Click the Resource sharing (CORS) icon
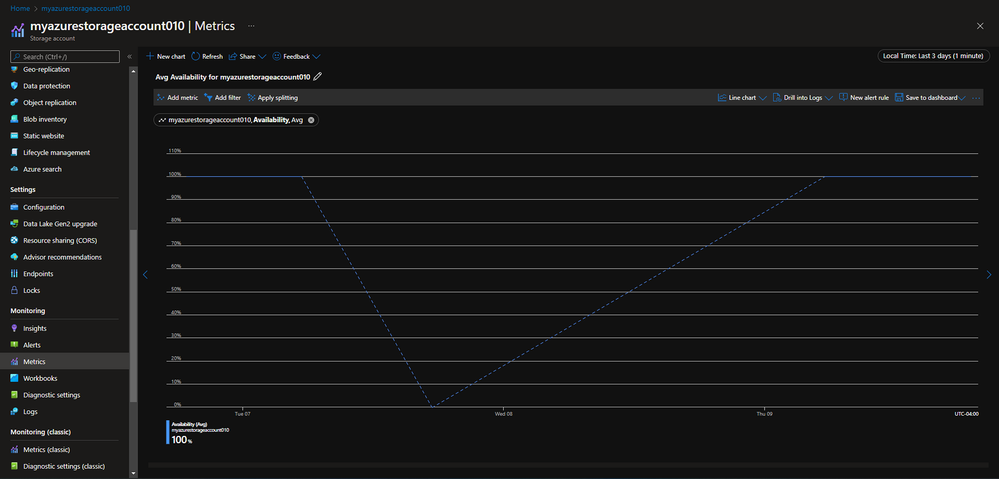Viewport: 999px width, 479px height. pos(15,240)
